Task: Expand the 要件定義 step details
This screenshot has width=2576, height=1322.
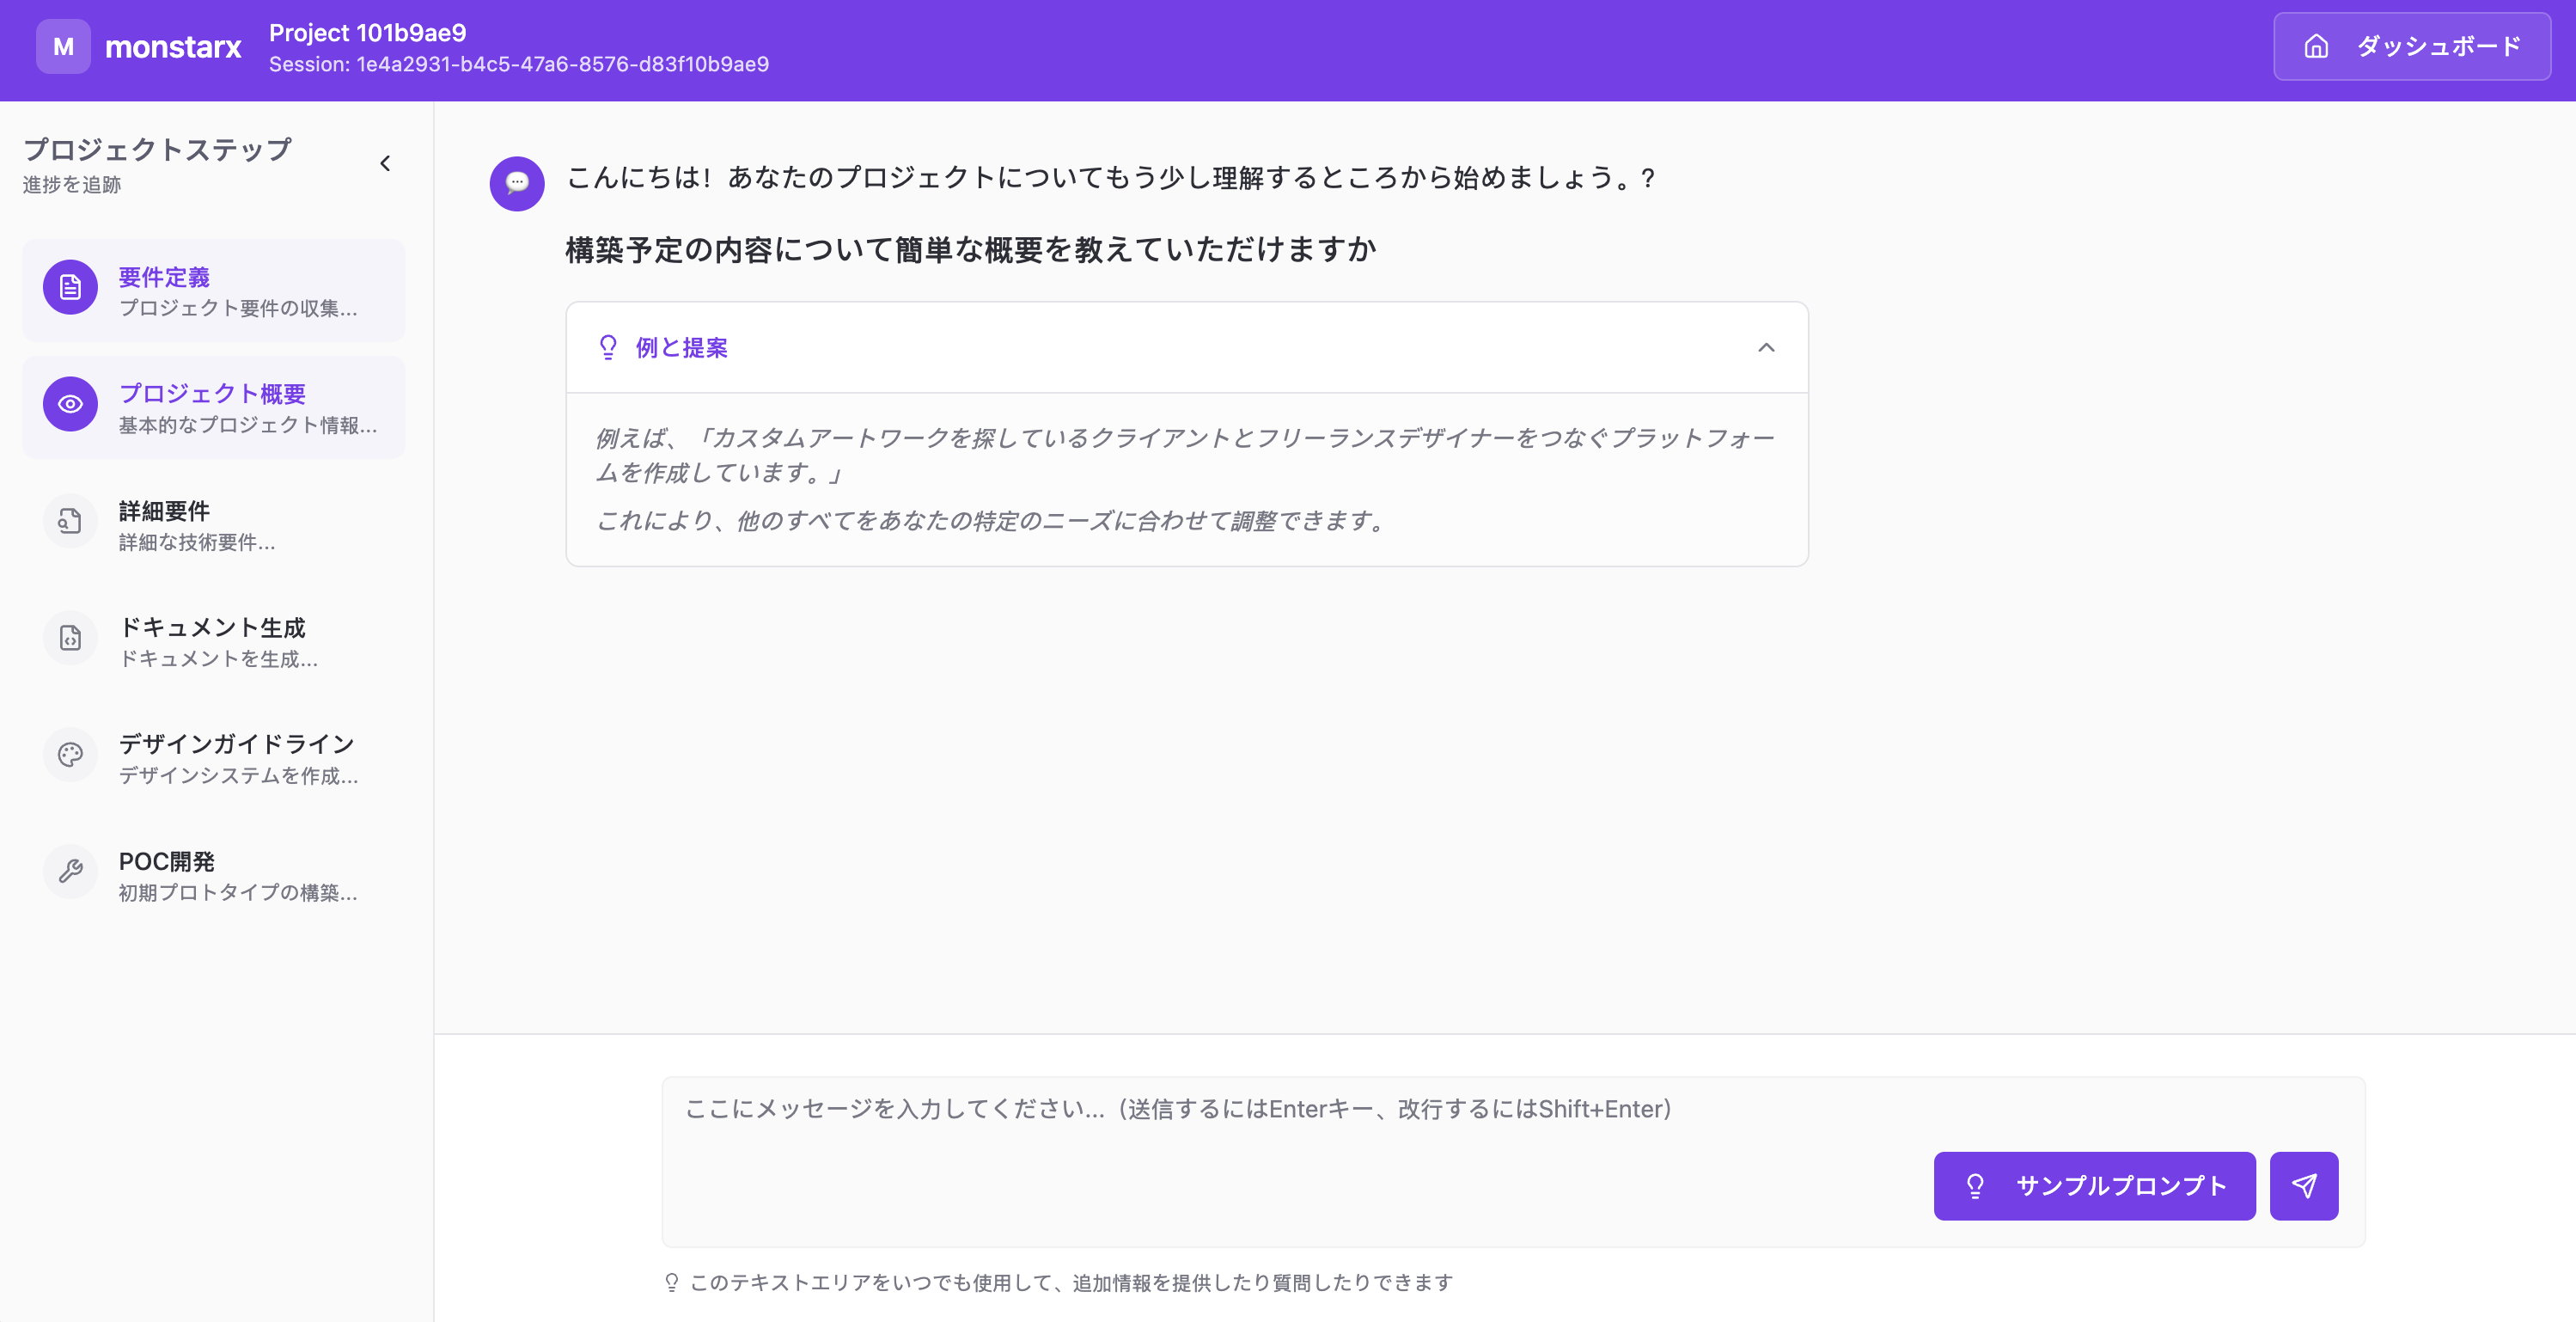Action: 213,289
